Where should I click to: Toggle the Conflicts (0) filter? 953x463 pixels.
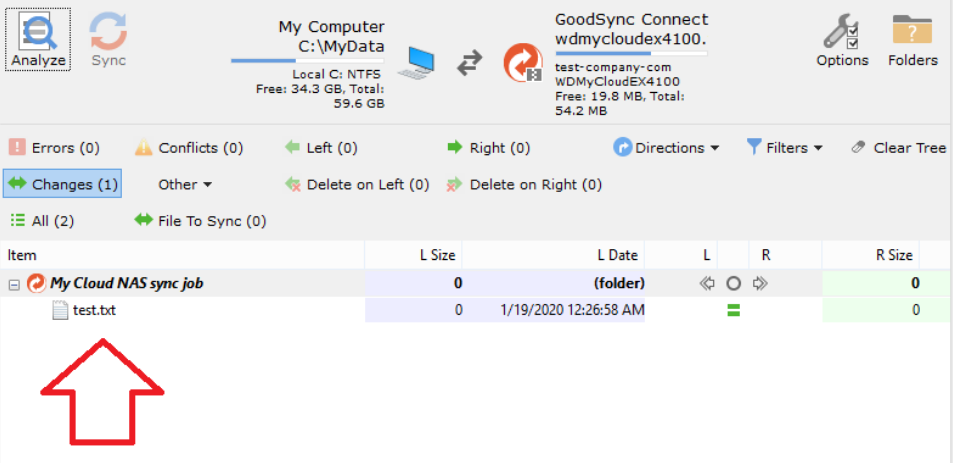point(189,148)
